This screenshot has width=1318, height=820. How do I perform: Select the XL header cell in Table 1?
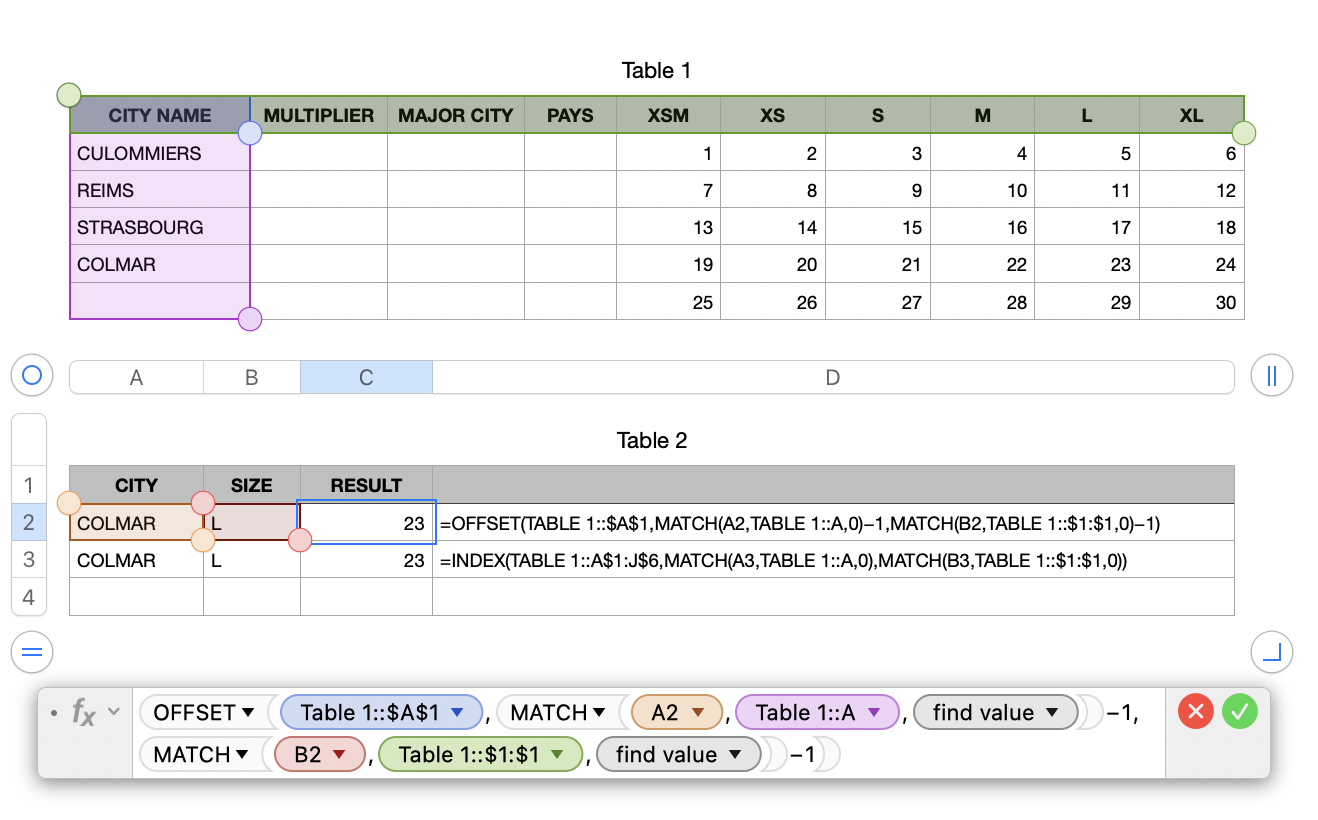pos(1191,115)
